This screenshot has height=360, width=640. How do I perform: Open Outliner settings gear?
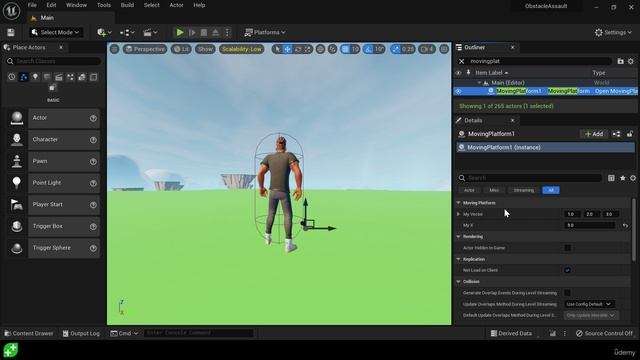tap(631, 61)
